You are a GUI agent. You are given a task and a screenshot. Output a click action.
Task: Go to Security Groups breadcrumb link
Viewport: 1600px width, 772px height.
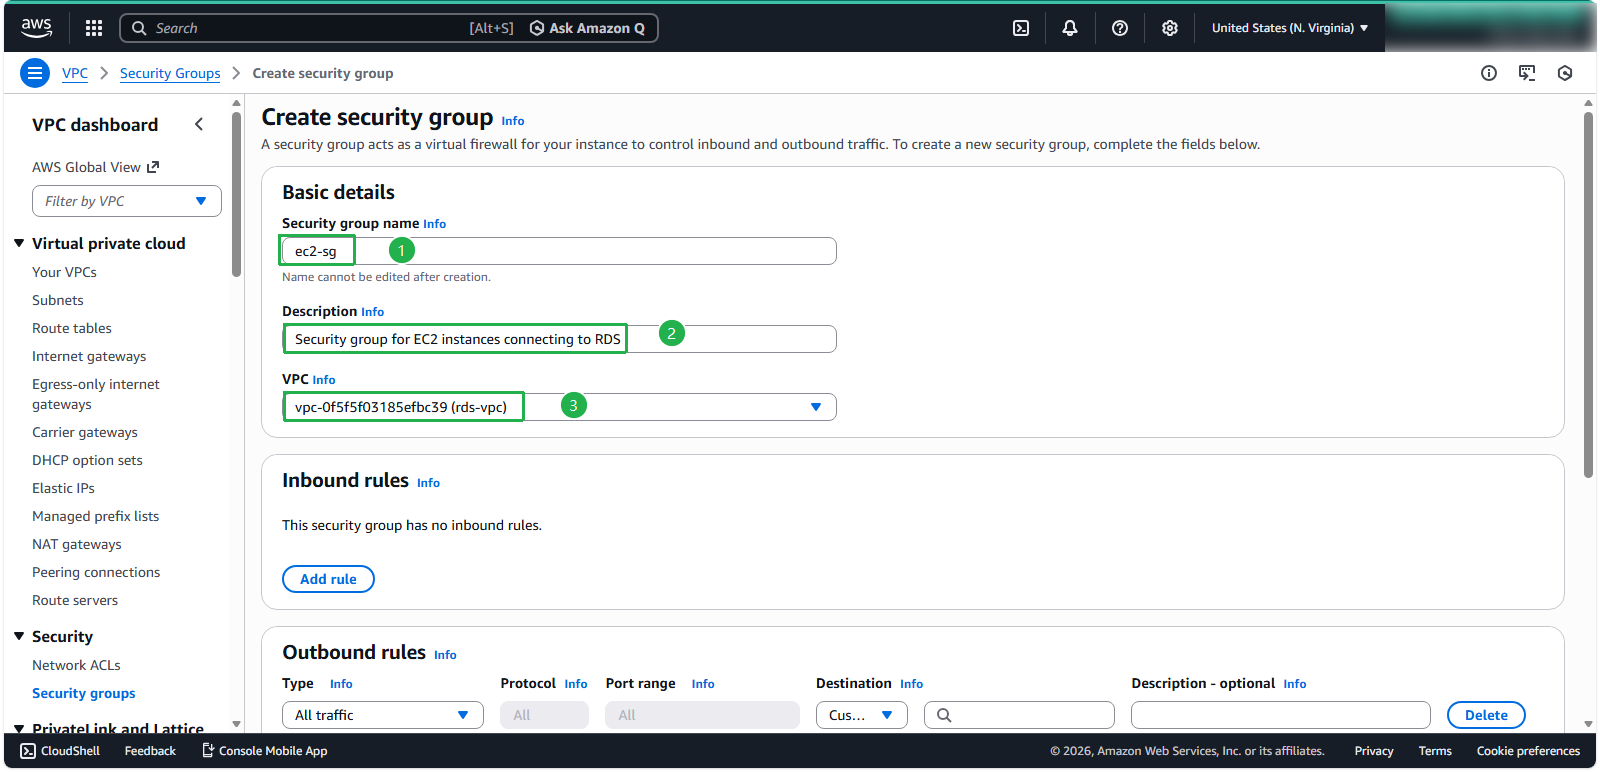pos(170,73)
